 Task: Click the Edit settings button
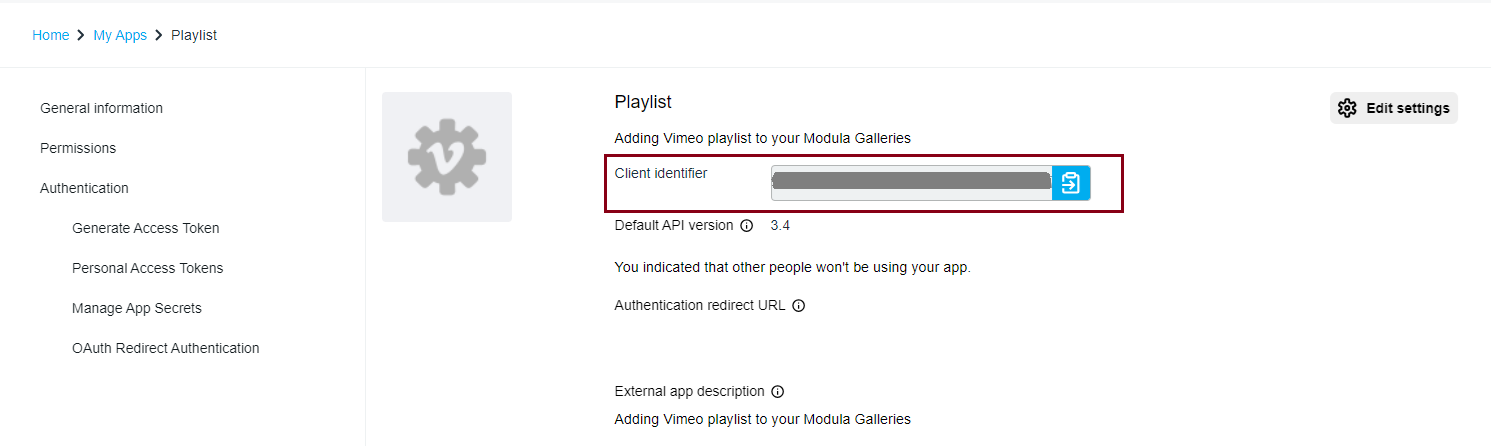tap(1393, 108)
